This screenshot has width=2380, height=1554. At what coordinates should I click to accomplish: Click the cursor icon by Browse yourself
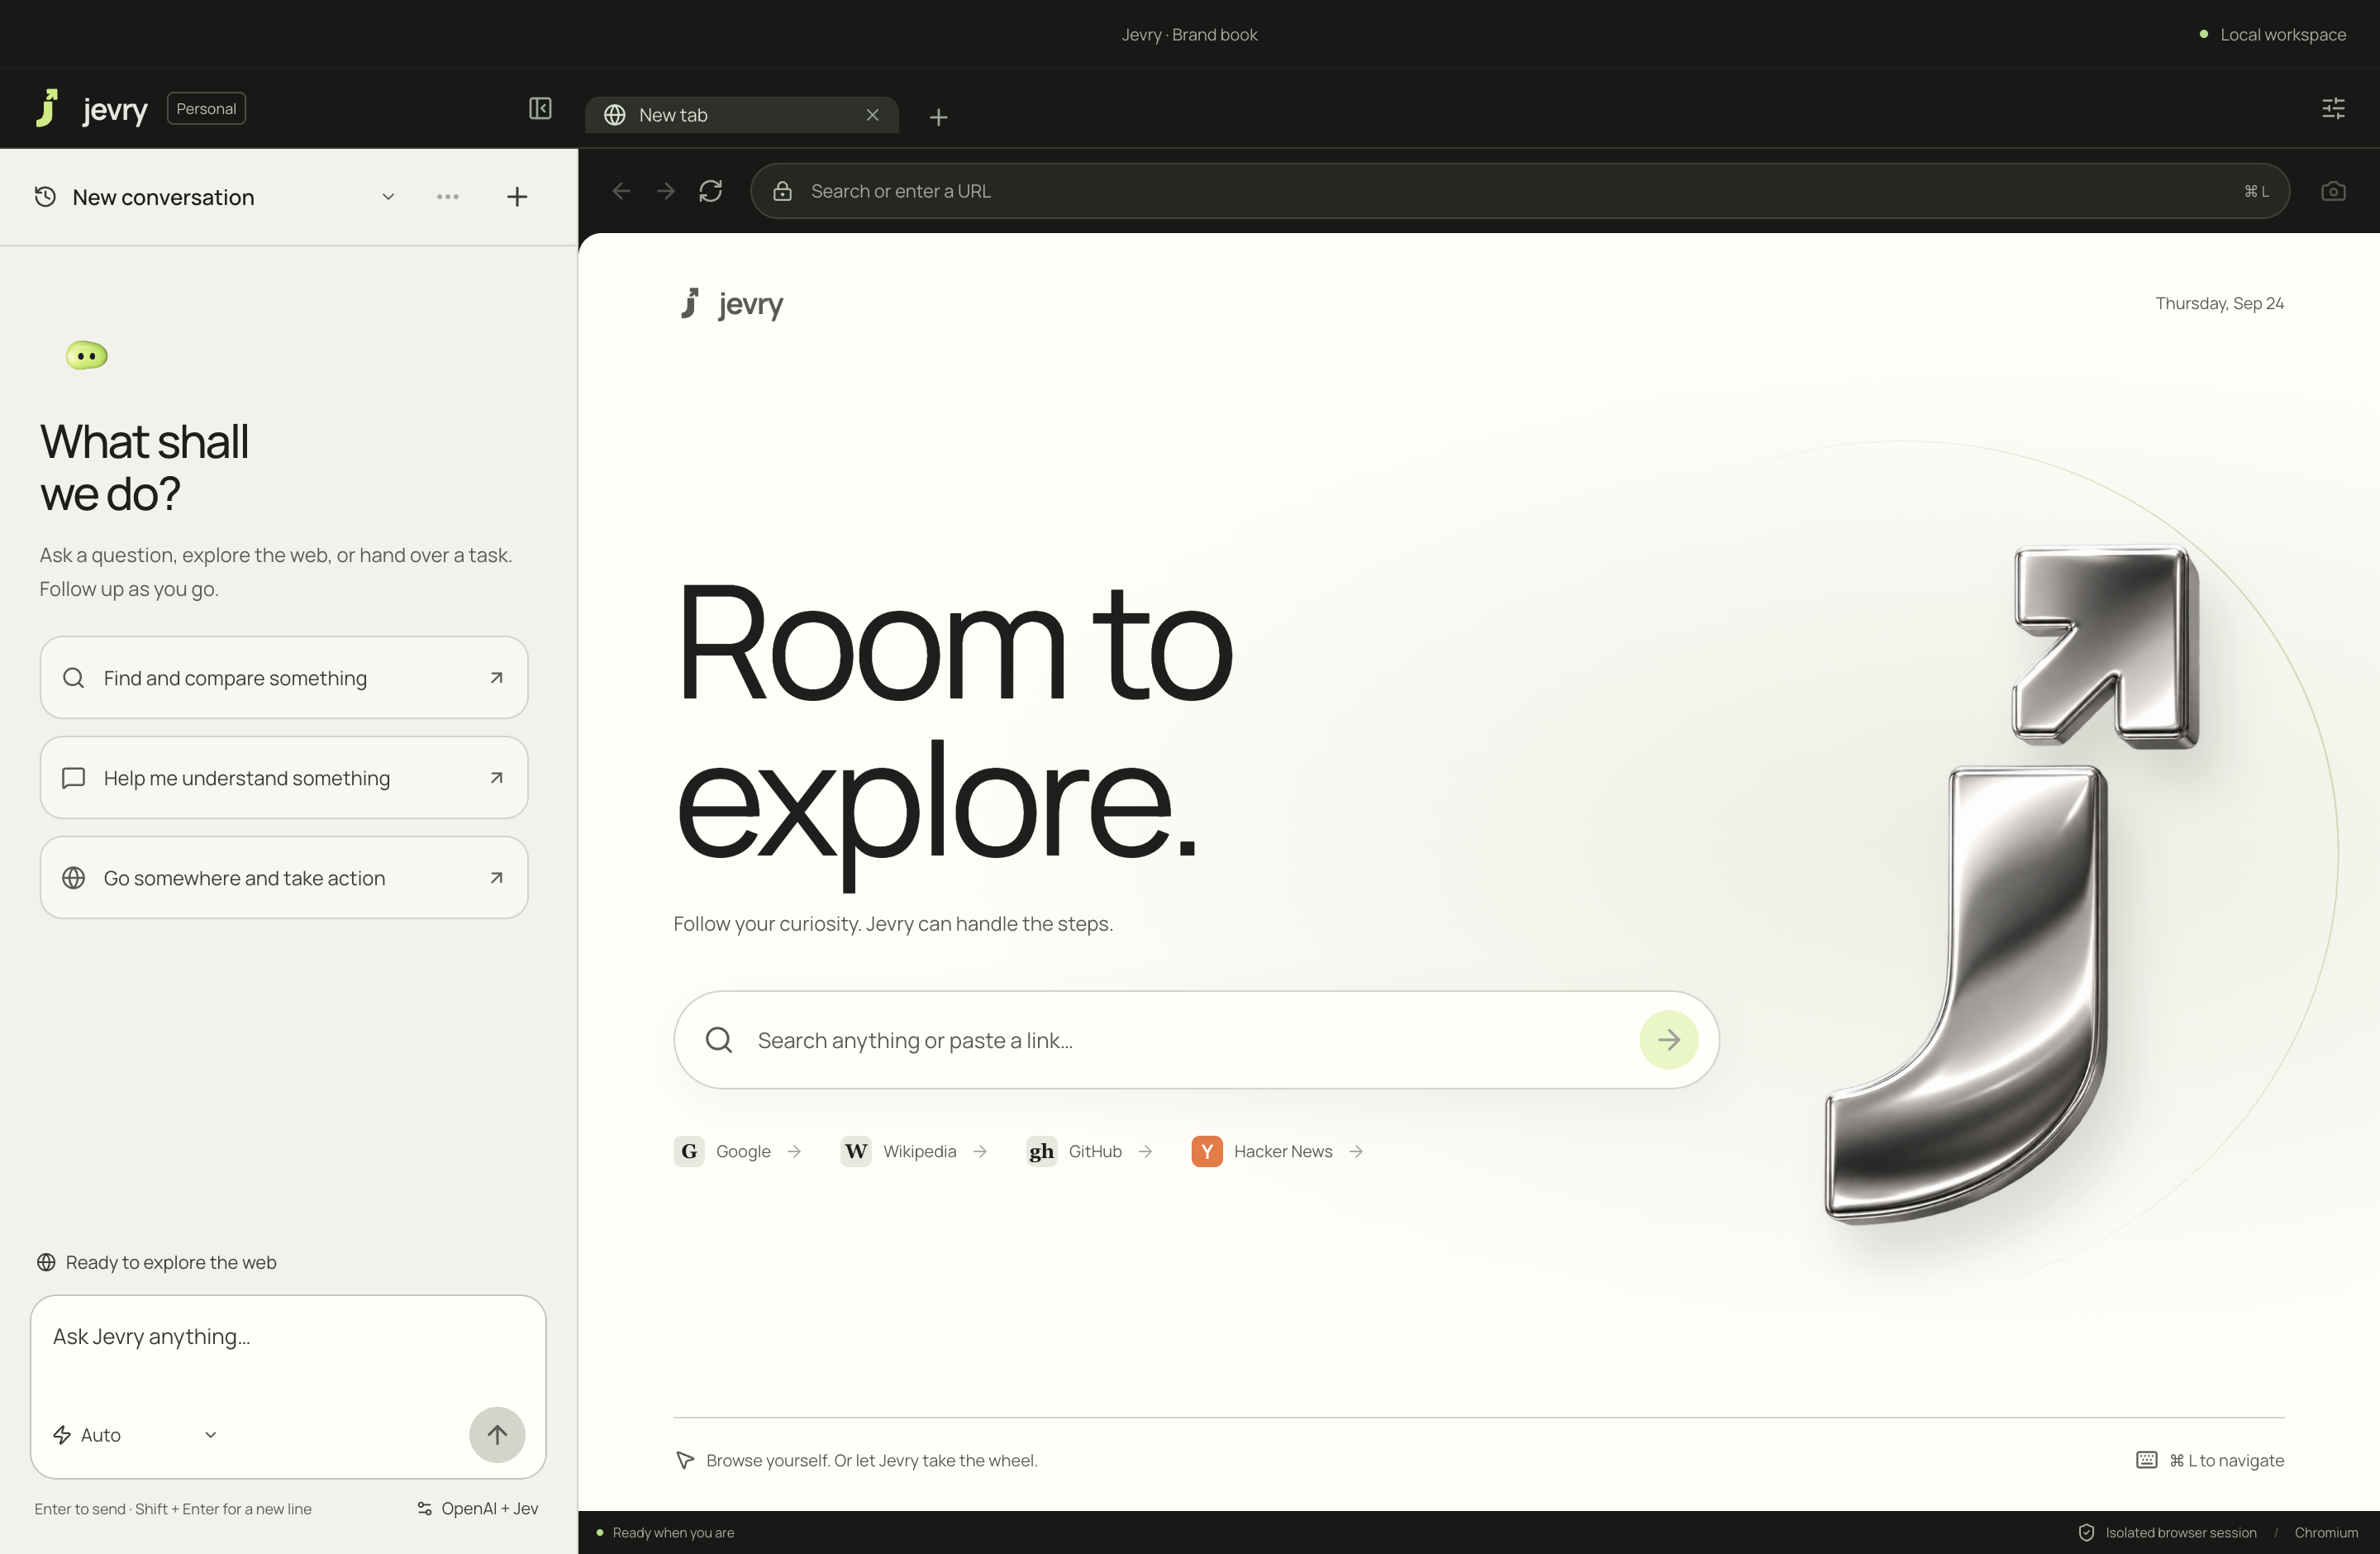685,1460
